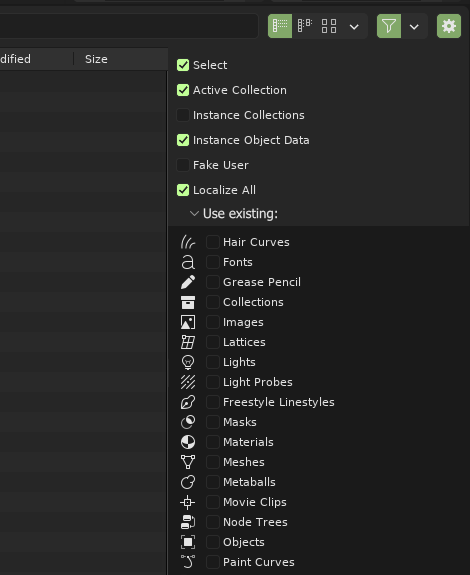This screenshot has width=470, height=575.
Task: Sort by date modified column header
Action: (37, 59)
